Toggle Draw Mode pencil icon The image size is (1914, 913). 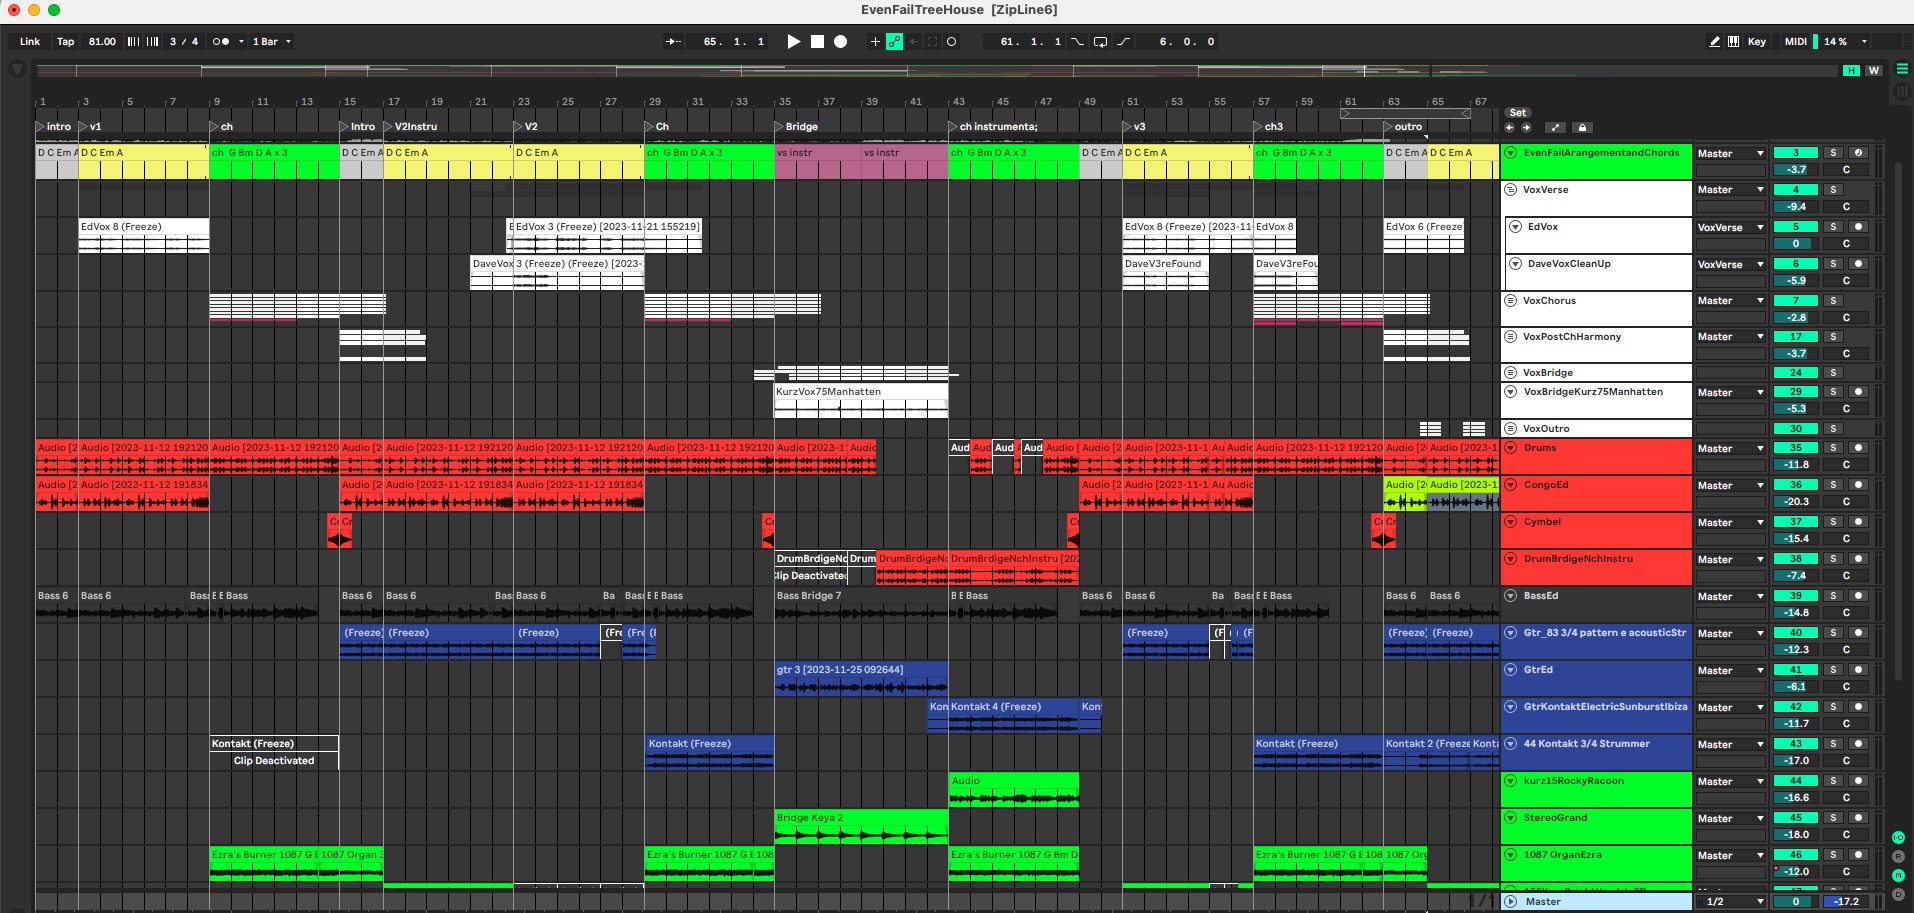tap(1714, 42)
